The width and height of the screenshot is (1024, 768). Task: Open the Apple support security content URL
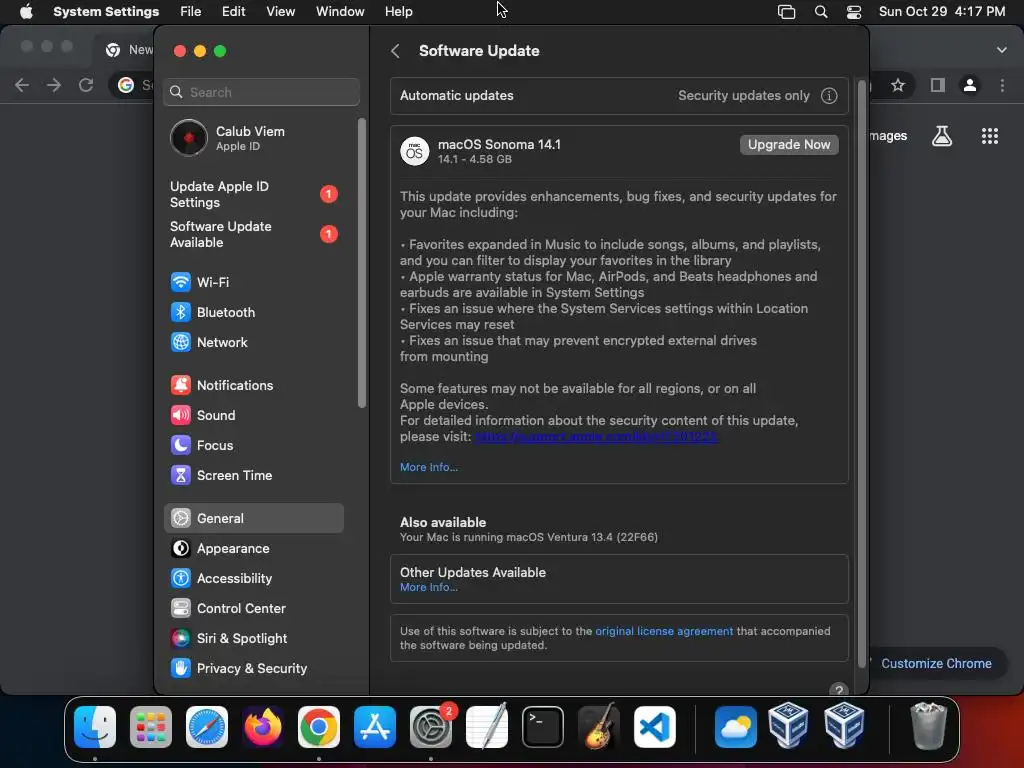click(596, 436)
